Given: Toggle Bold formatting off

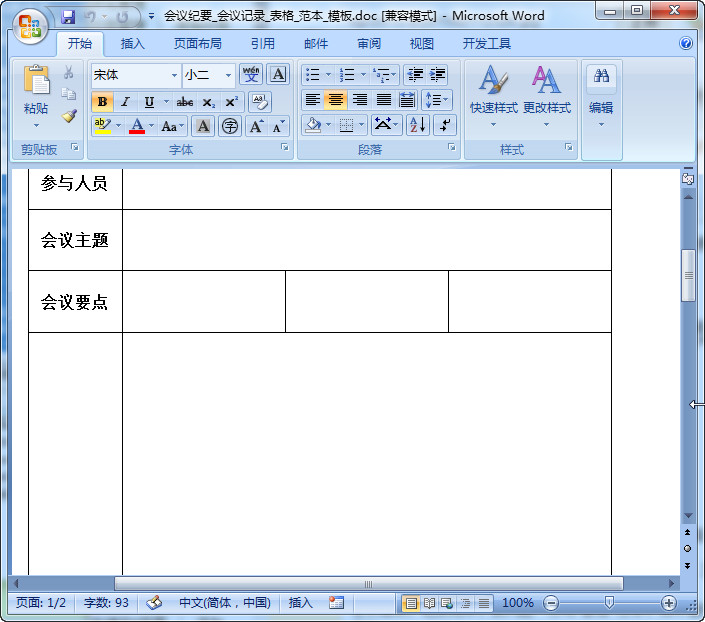Looking at the screenshot, I should pos(102,102).
